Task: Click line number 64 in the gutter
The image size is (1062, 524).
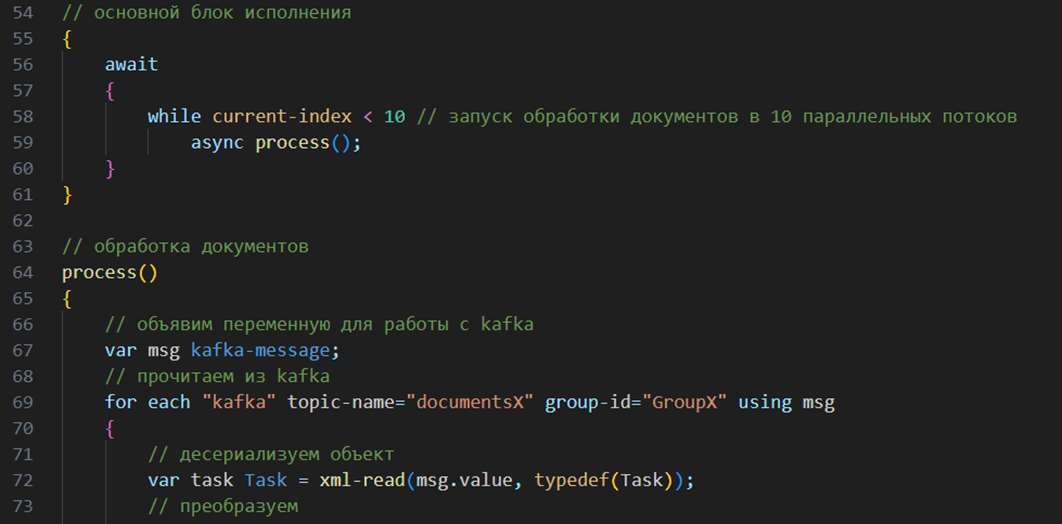Action: (x=22, y=273)
